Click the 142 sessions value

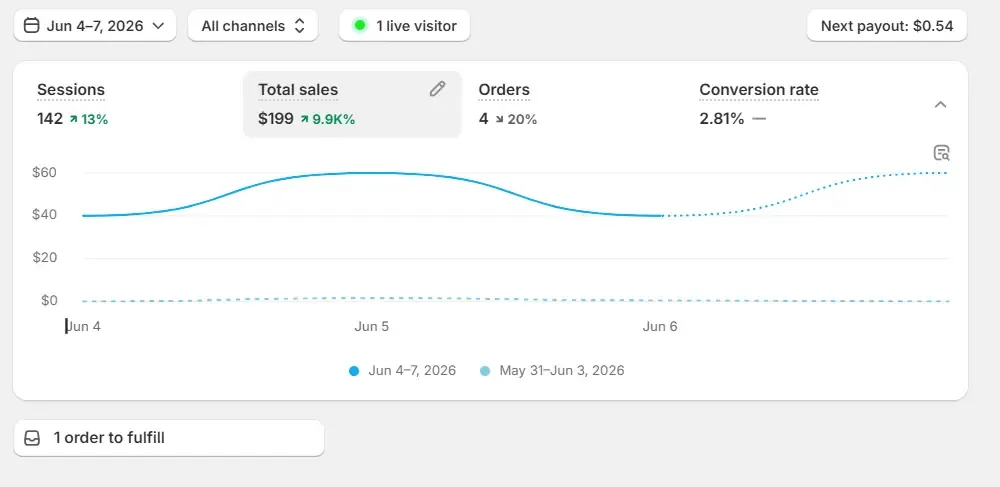coord(50,119)
